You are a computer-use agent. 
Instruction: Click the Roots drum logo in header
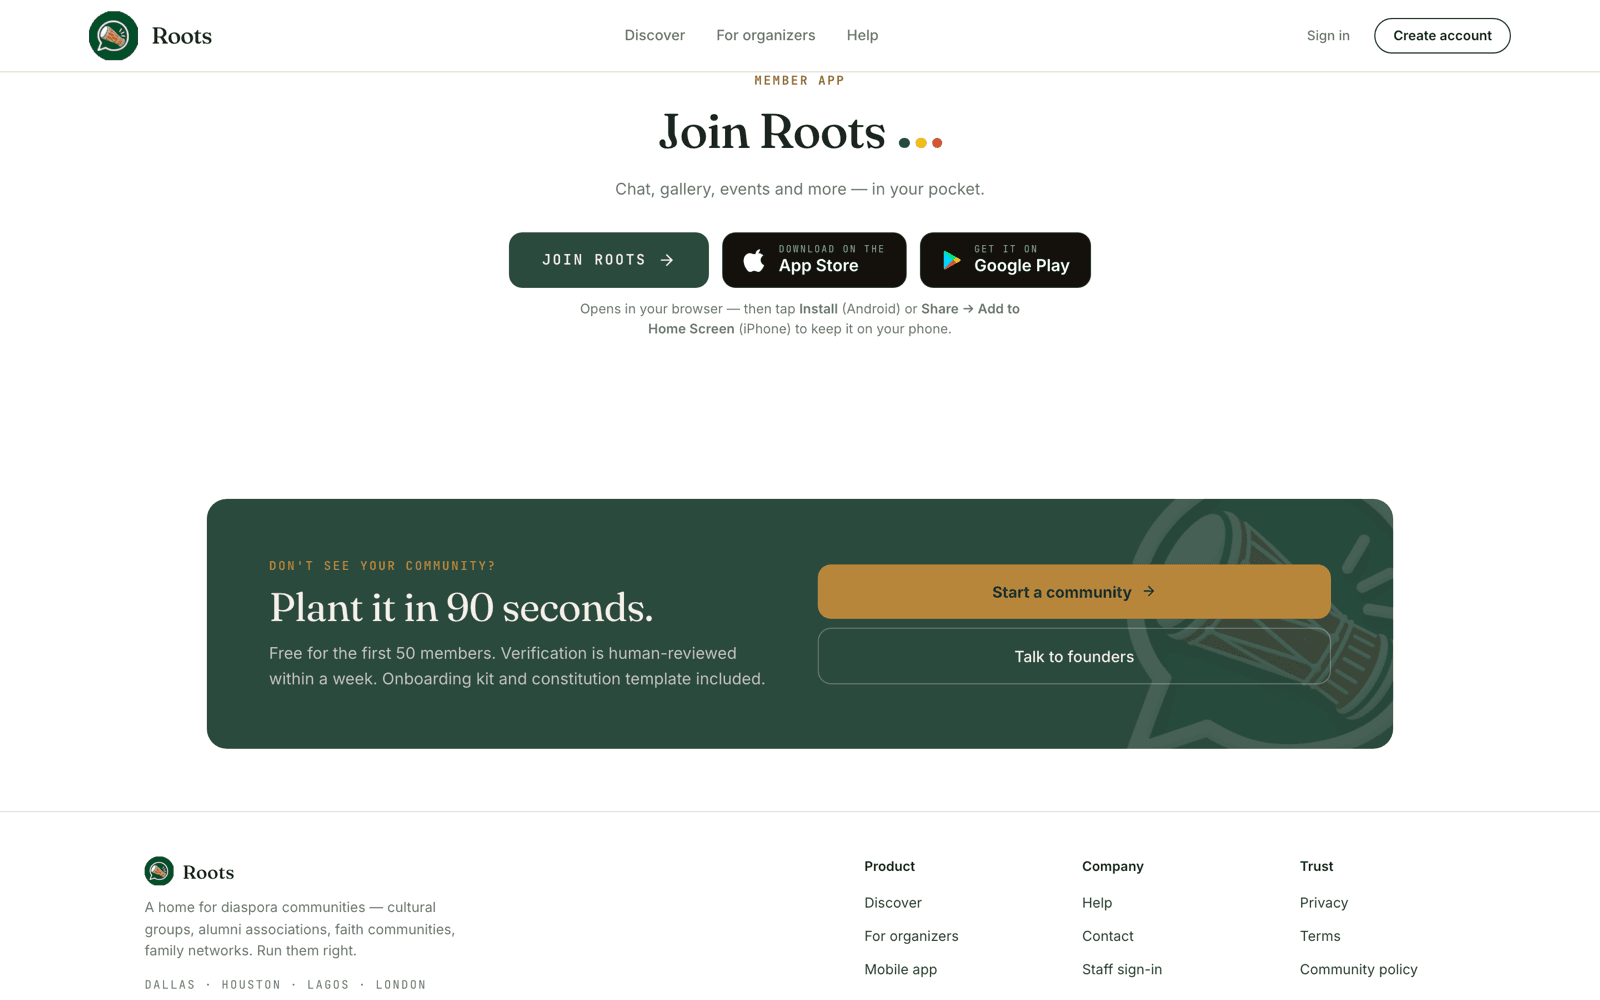coord(114,36)
